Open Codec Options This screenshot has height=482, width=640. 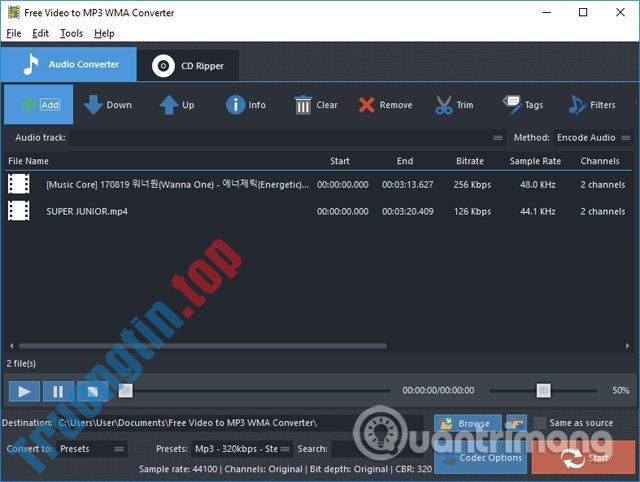480,458
